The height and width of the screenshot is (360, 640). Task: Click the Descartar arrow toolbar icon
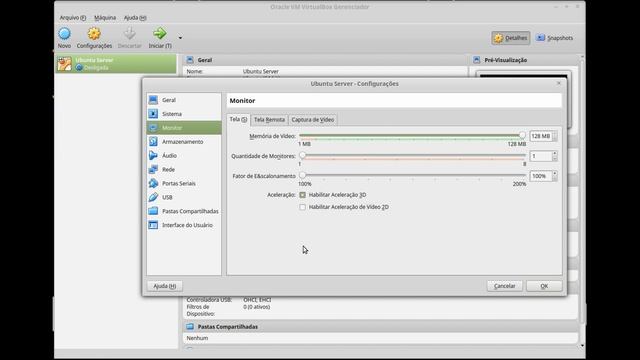[129, 34]
